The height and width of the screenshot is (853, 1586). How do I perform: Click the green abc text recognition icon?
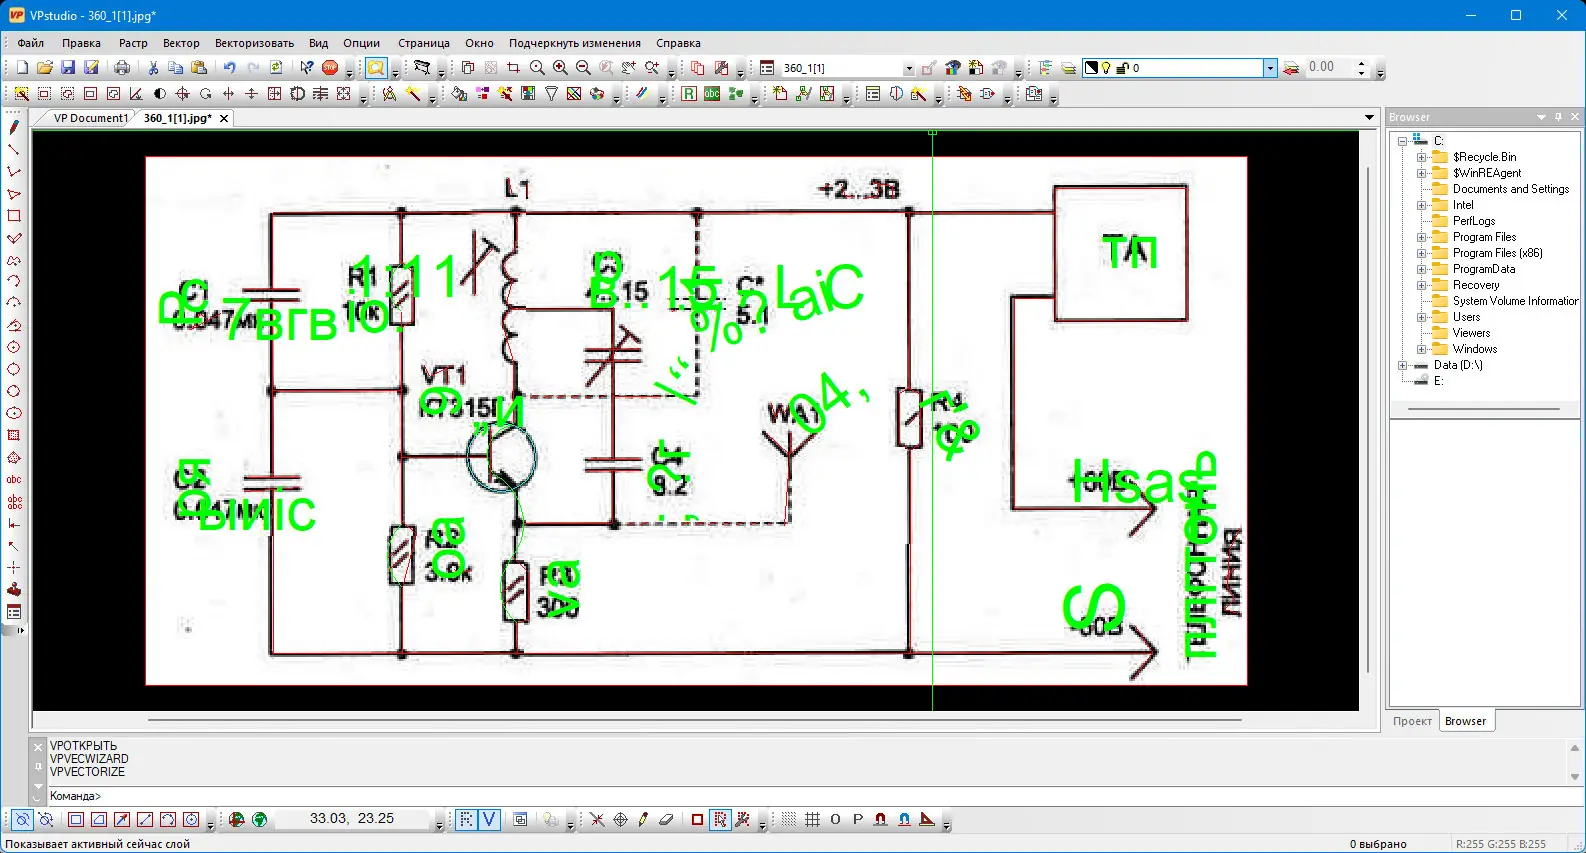pos(712,94)
